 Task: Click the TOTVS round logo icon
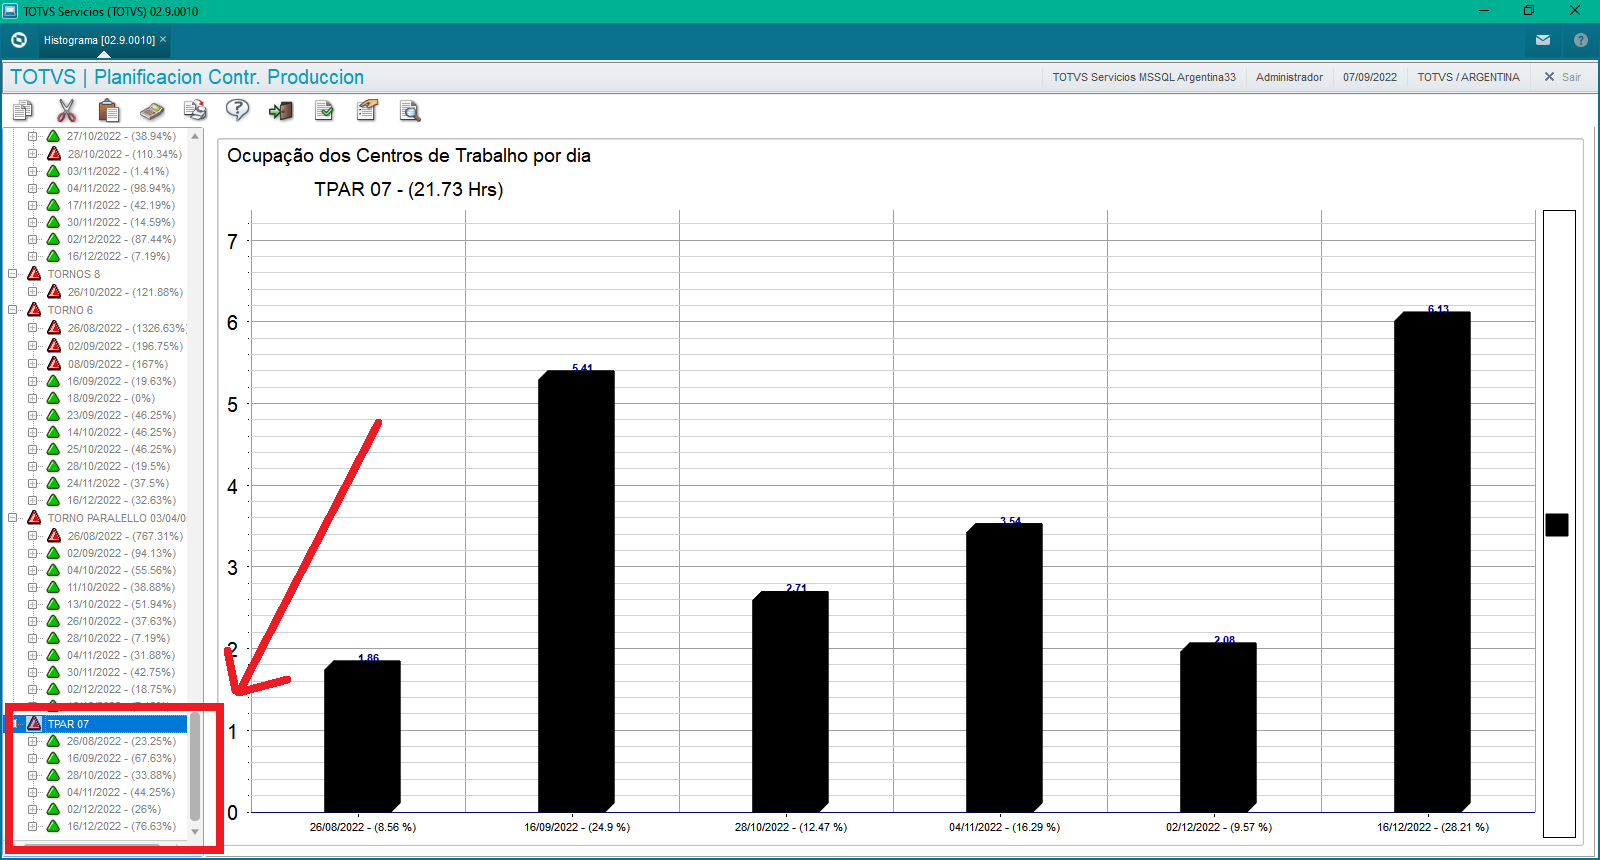tap(19, 40)
